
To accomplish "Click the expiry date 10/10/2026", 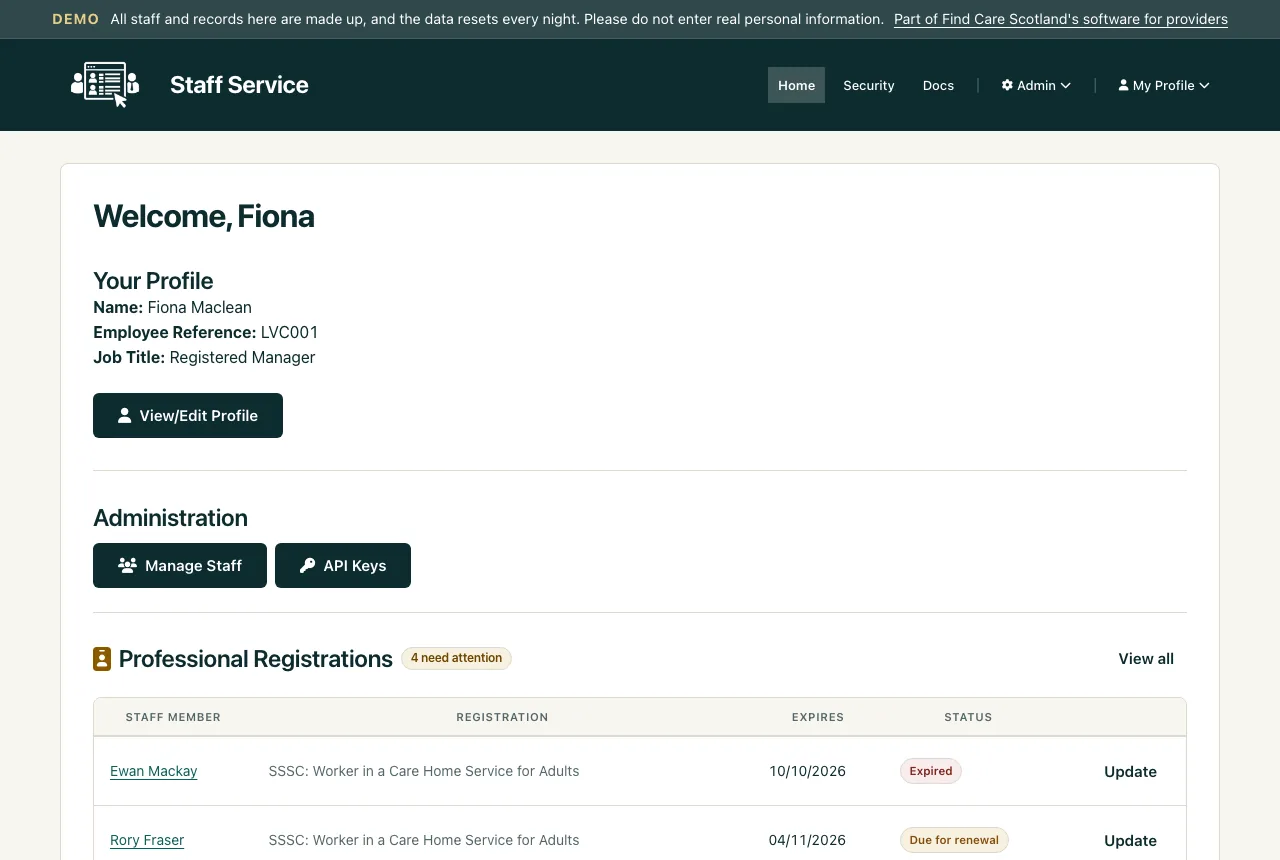I will click(808, 771).
